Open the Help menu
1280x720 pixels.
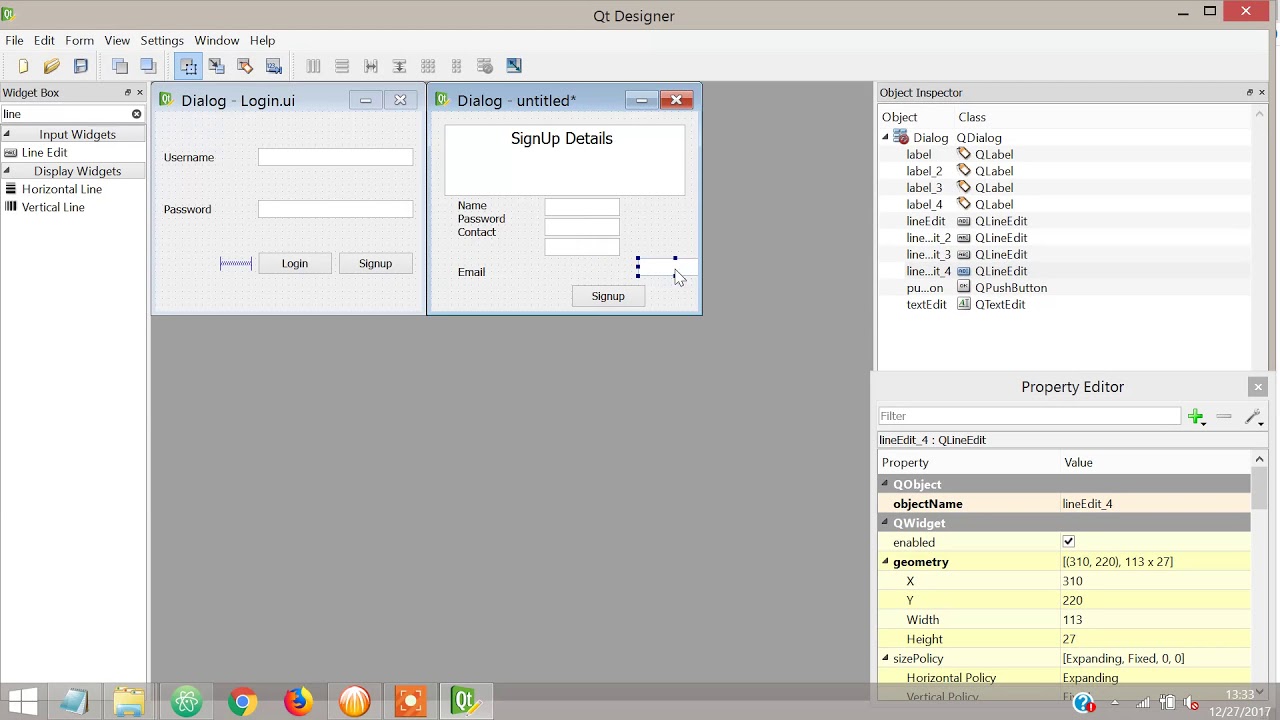pyautogui.click(x=262, y=40)
